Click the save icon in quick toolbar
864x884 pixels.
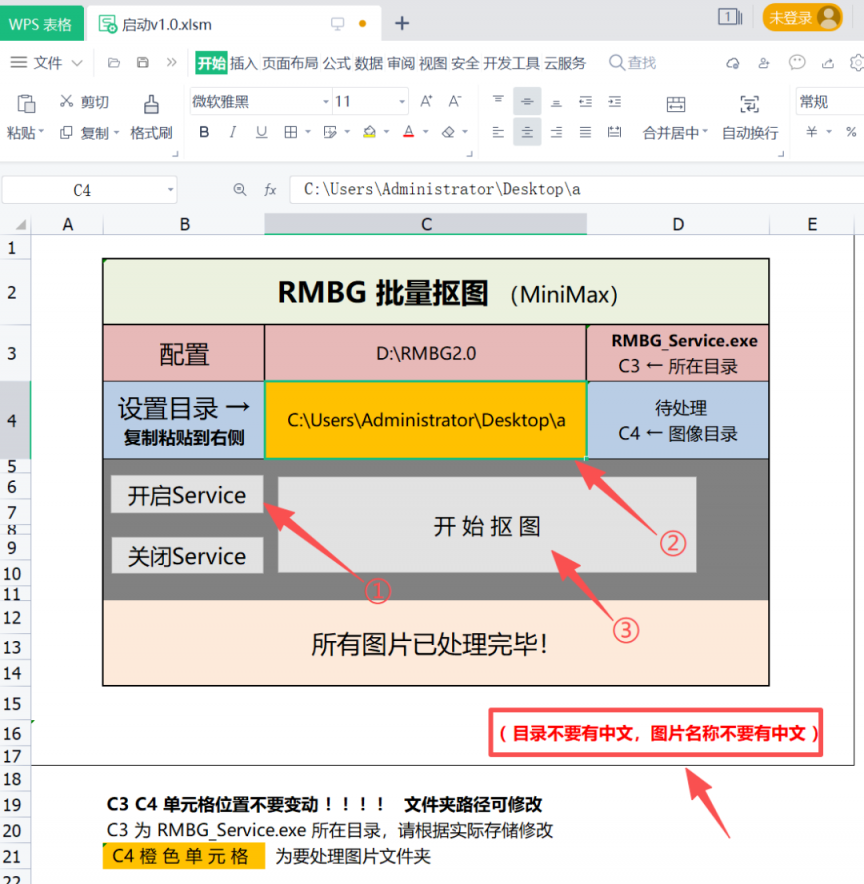coord(143,63)
